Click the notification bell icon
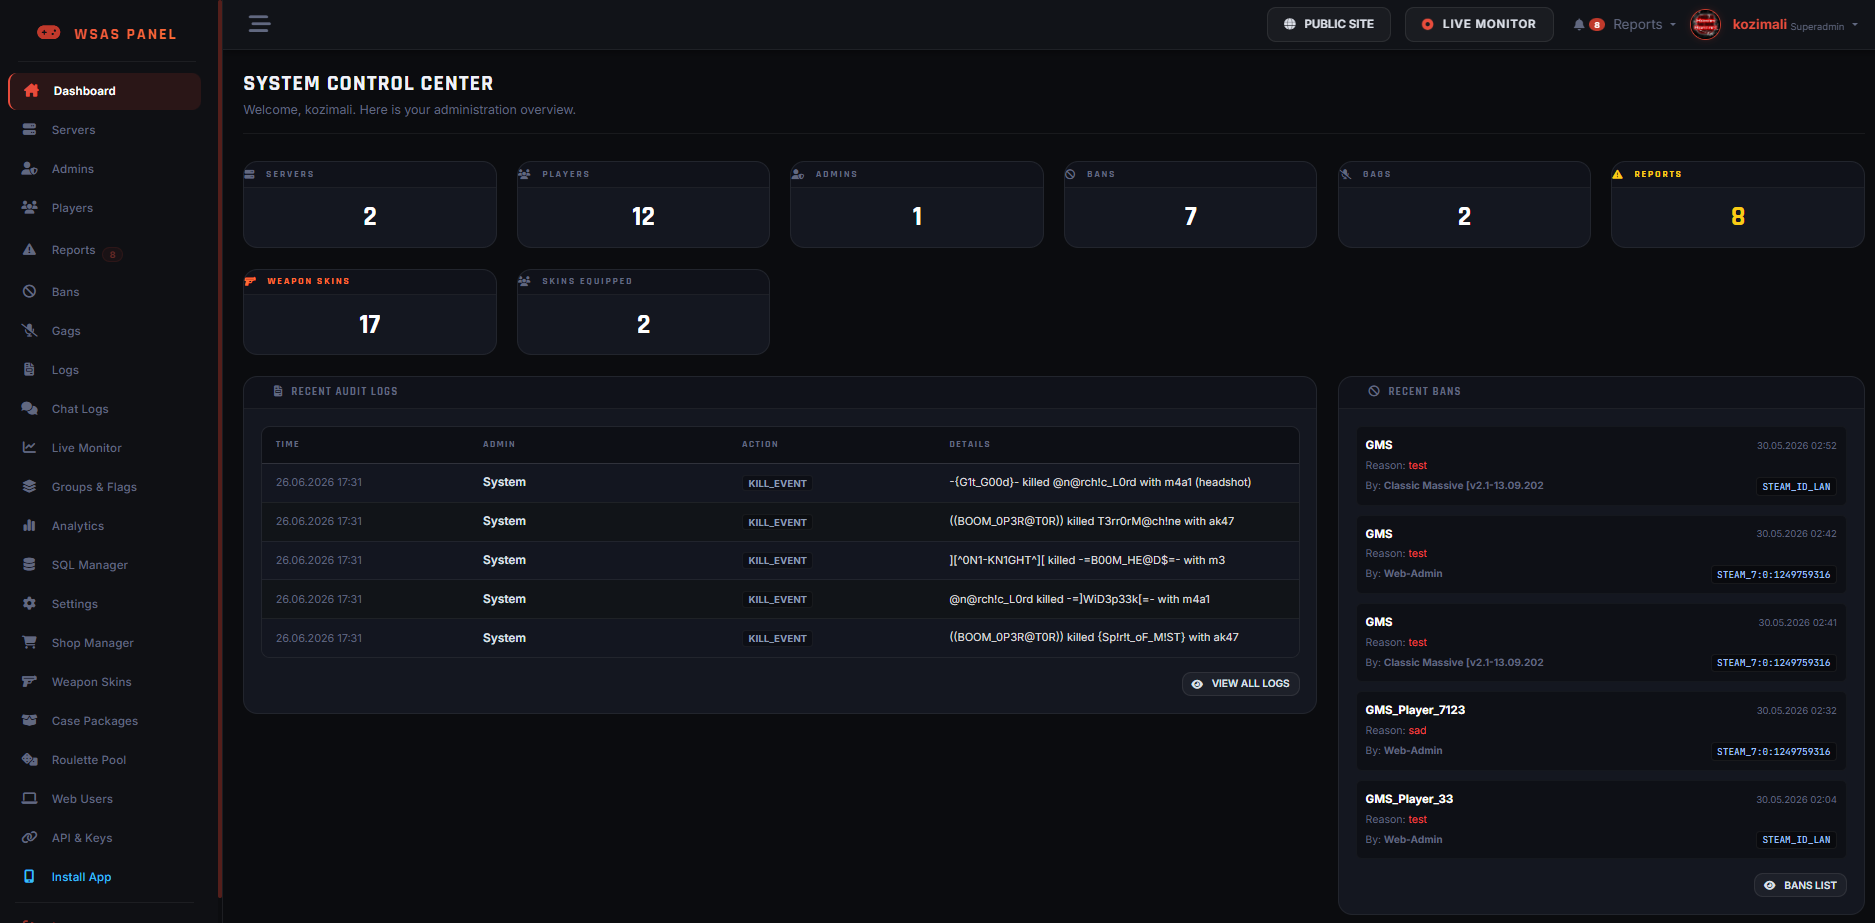 coord(1579,25)
